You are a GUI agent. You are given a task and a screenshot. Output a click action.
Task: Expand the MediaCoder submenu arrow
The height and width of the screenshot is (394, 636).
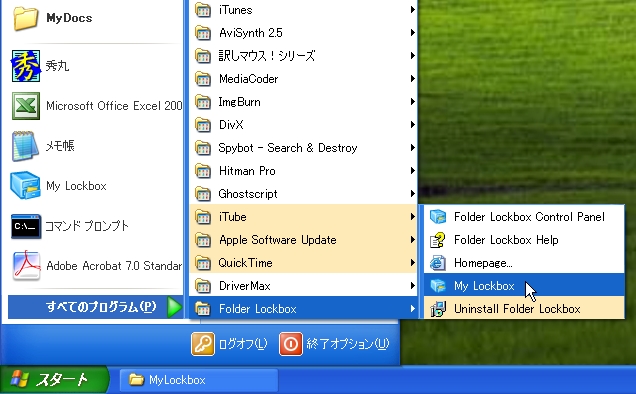pos(413,78)
